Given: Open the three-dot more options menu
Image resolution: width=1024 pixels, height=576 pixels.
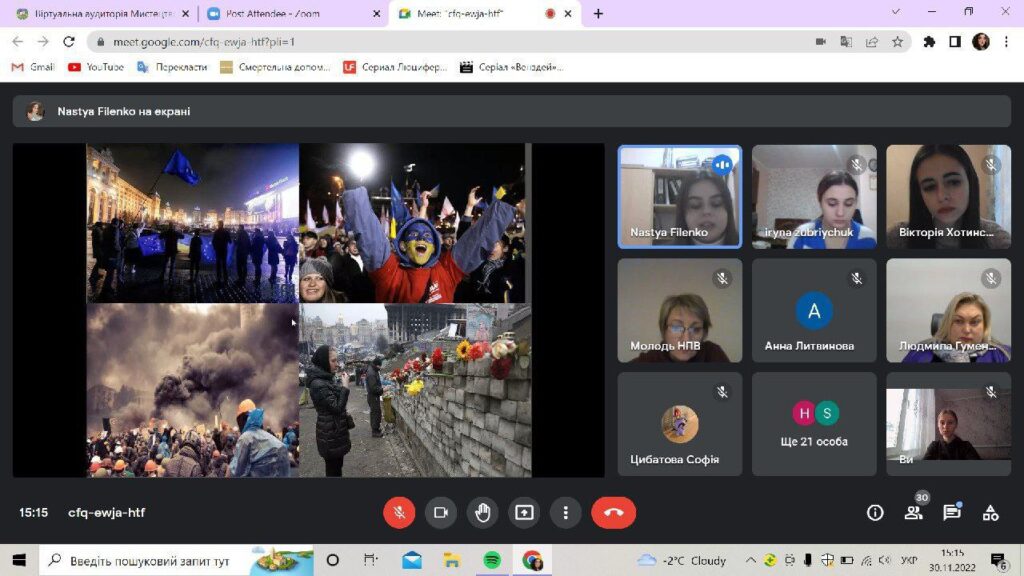Looking at the screenshot, I should tap(565, 513).
